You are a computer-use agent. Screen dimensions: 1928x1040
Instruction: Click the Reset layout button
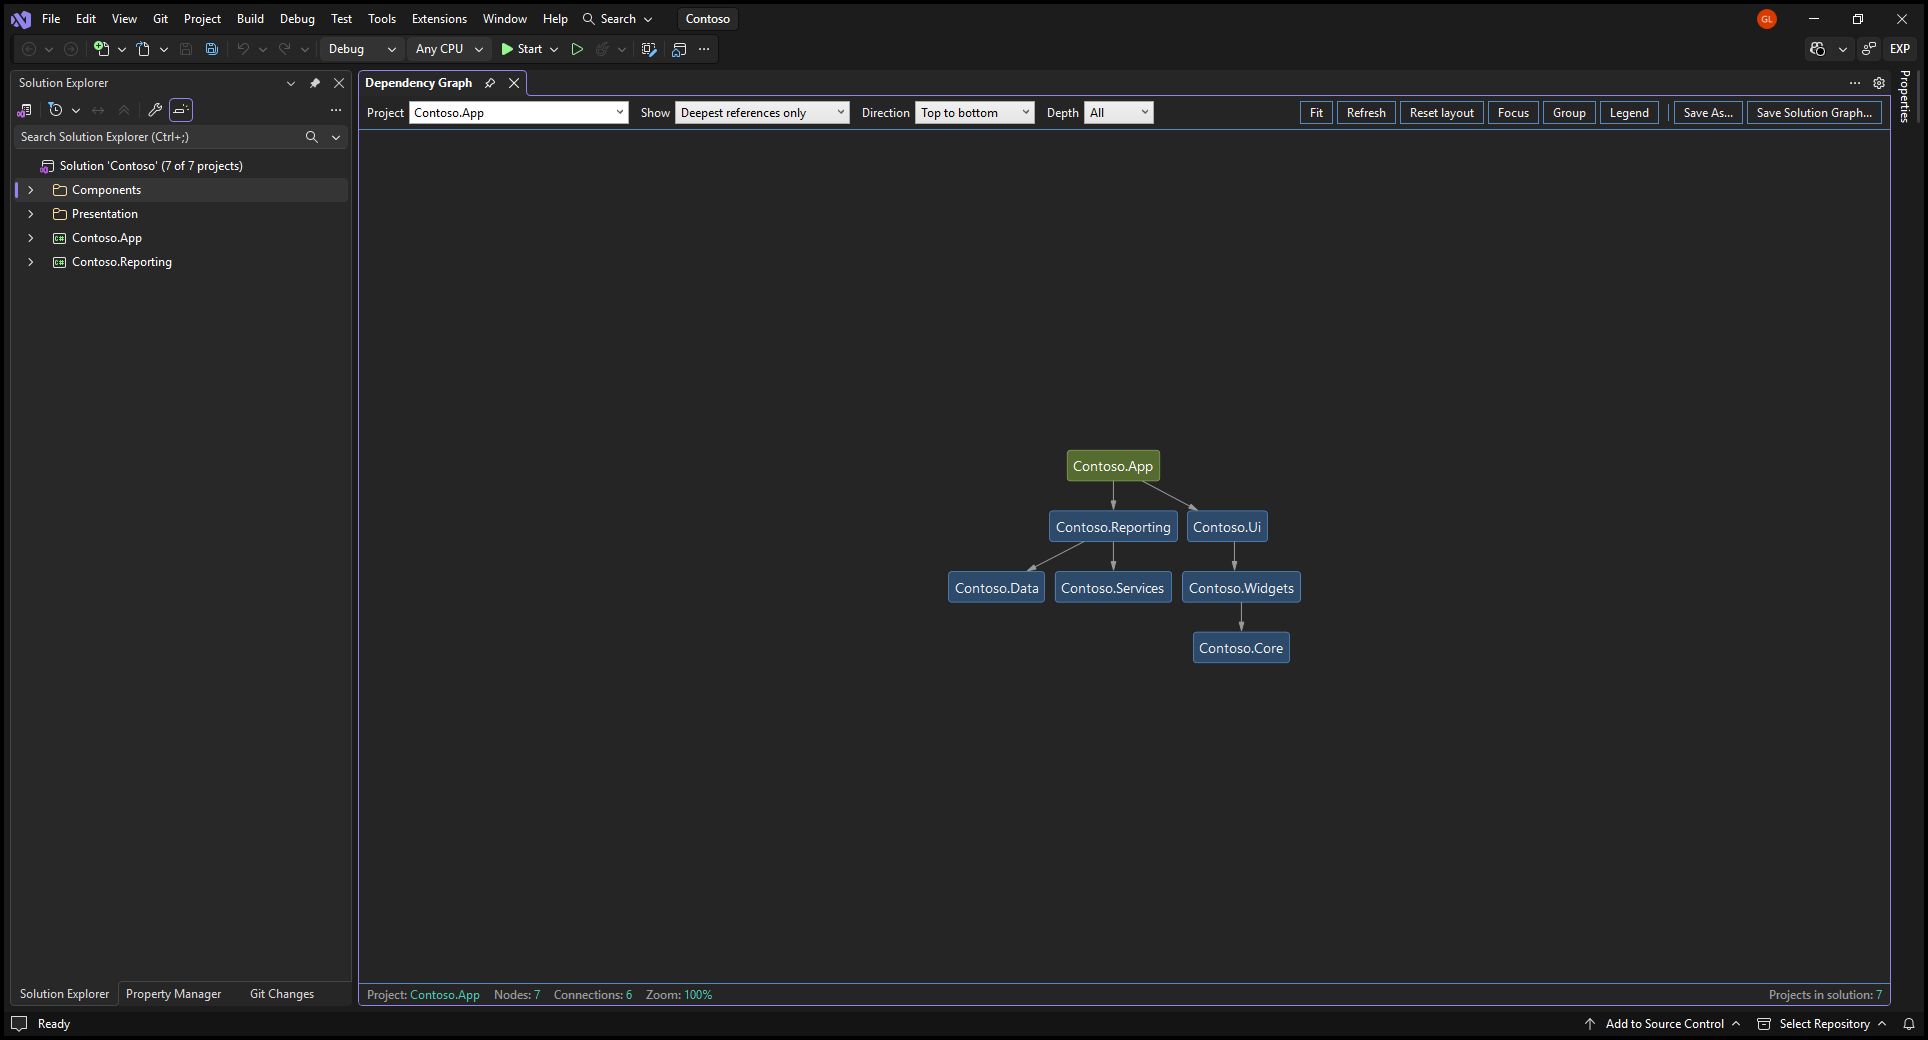(1441, 113)
